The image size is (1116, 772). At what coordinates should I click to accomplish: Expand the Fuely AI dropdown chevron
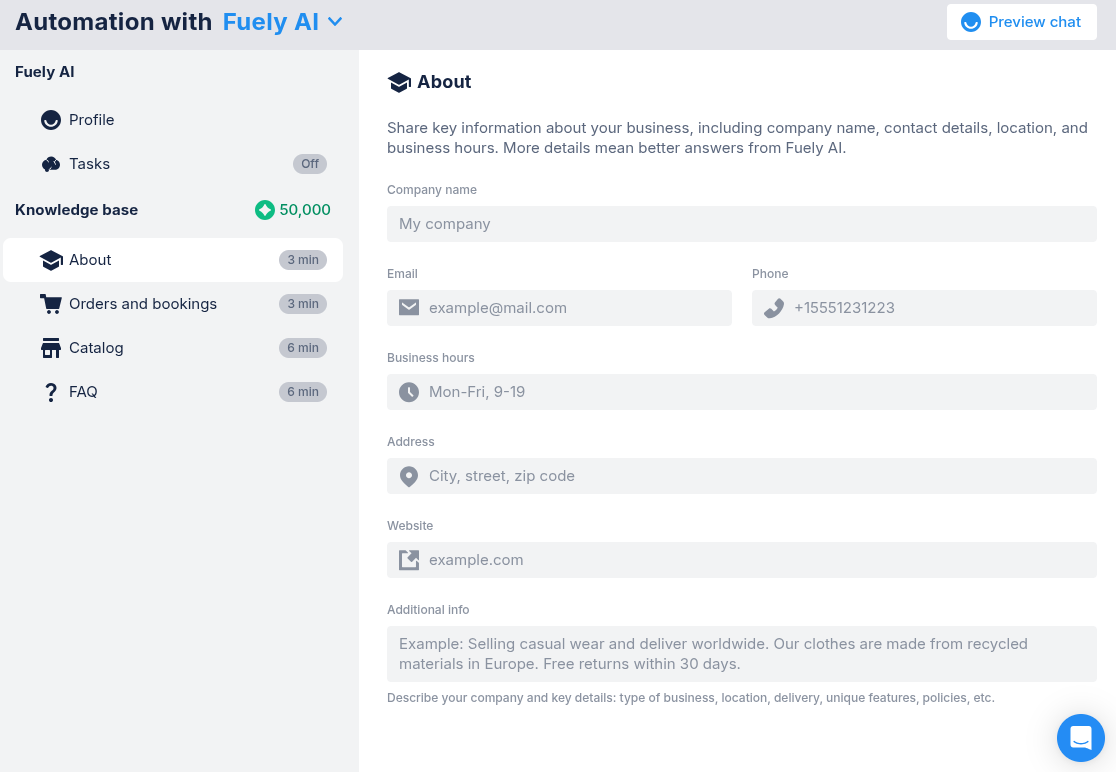pyautogui.click(x=335, y=22)
